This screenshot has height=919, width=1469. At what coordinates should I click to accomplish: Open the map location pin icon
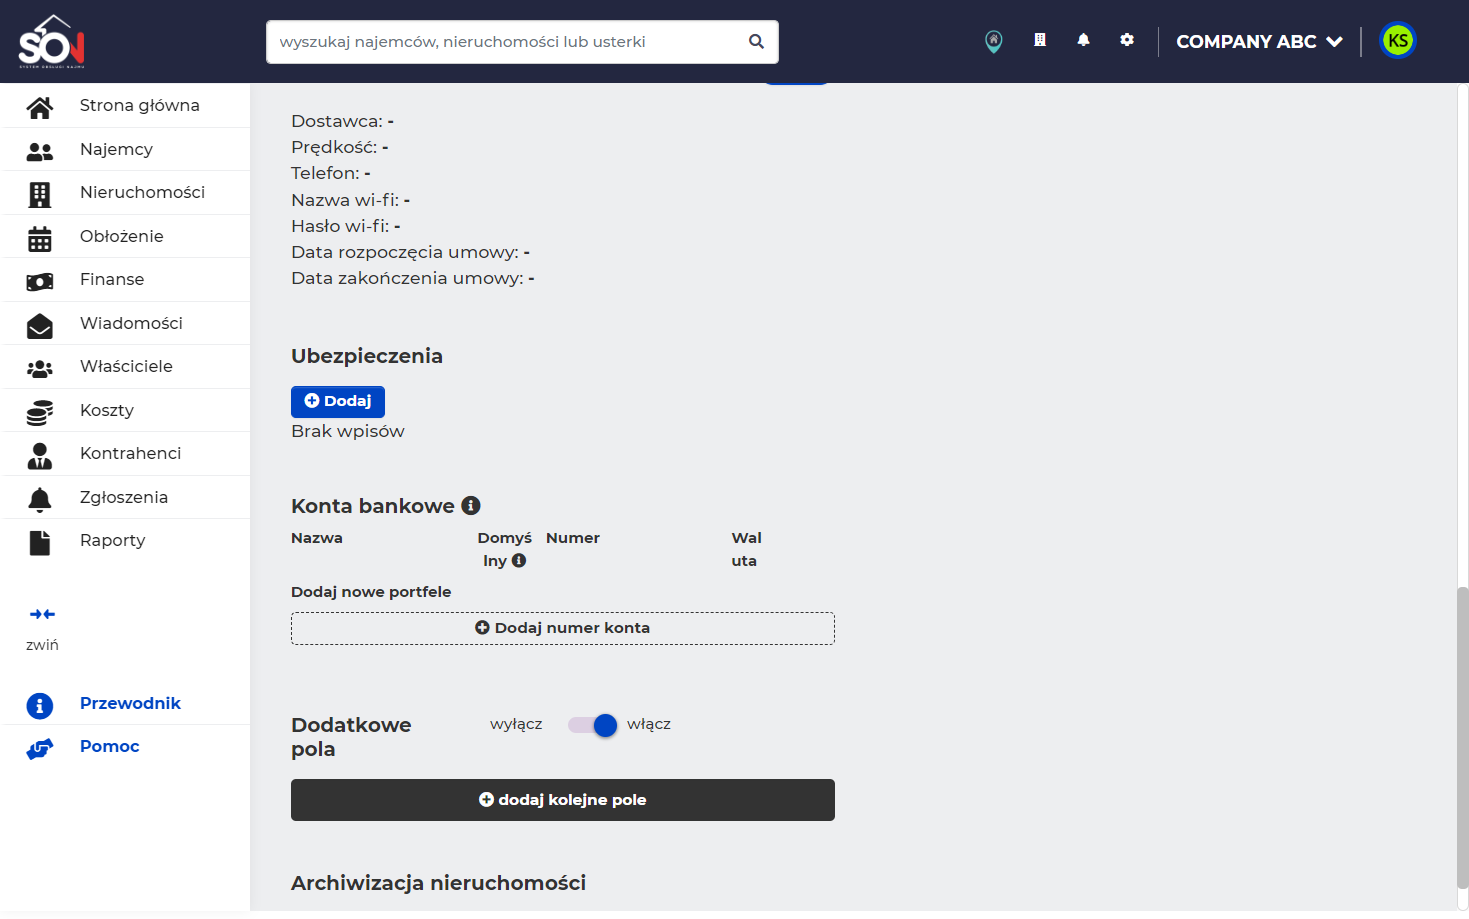tap(993, 41)
